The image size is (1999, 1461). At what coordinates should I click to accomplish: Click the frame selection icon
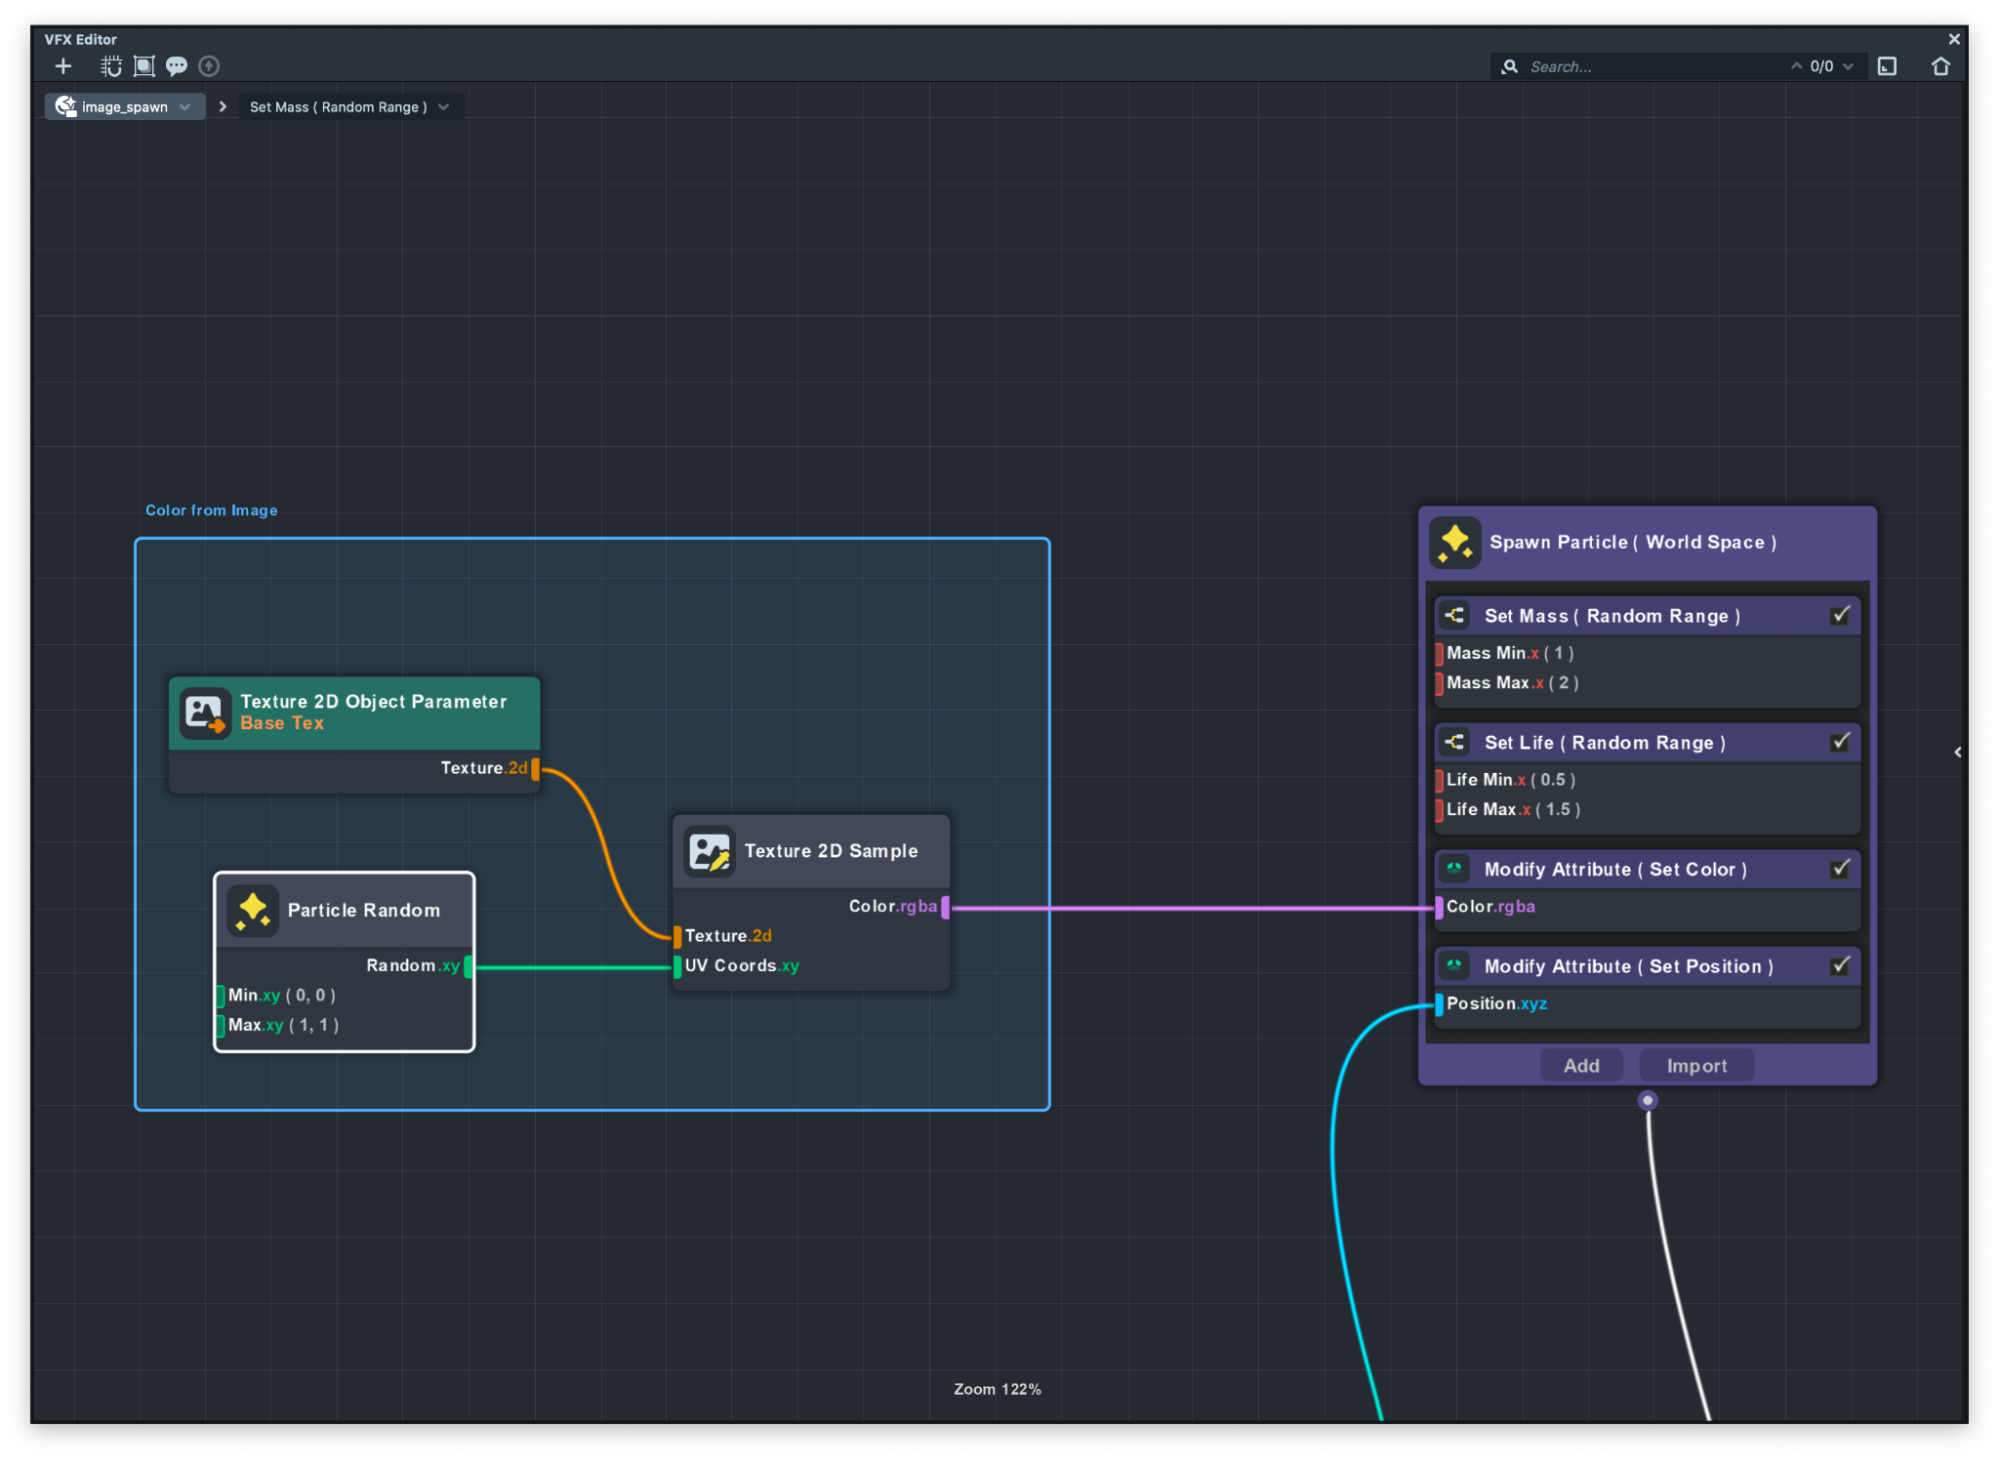(144, 66)
